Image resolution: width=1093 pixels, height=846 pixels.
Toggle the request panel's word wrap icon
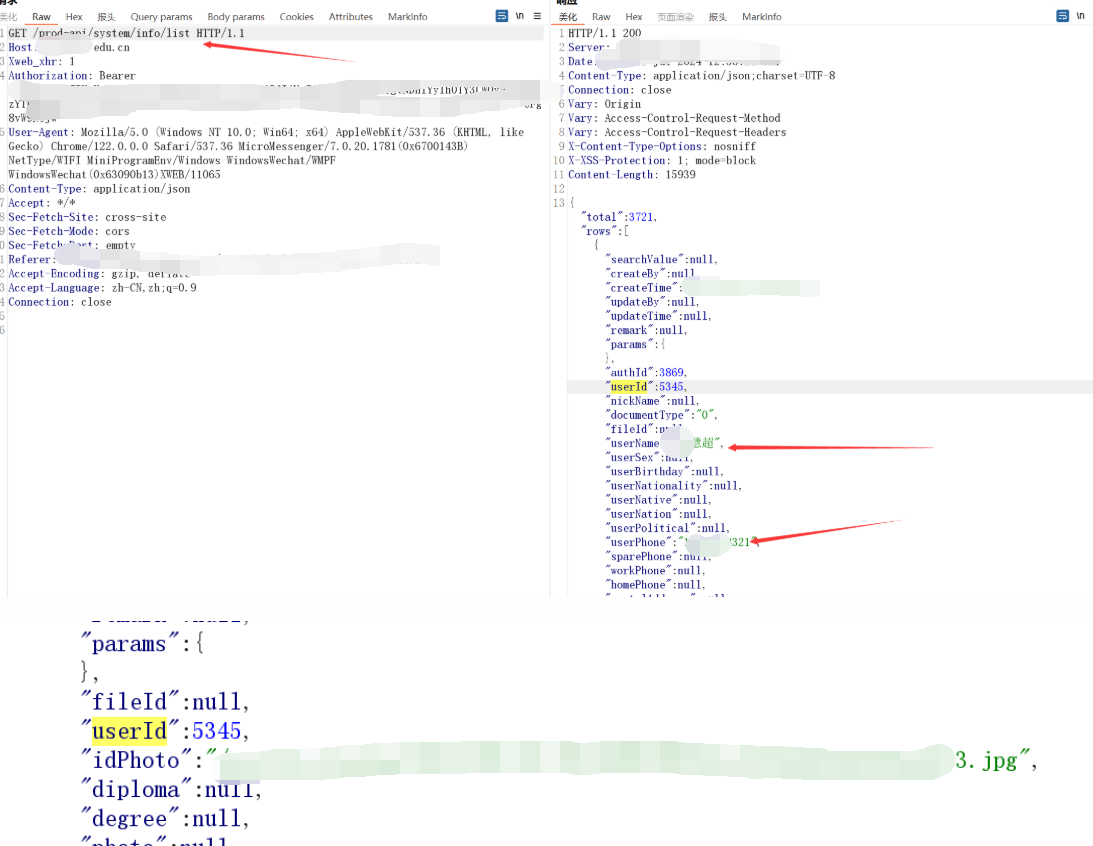[502, 17]
